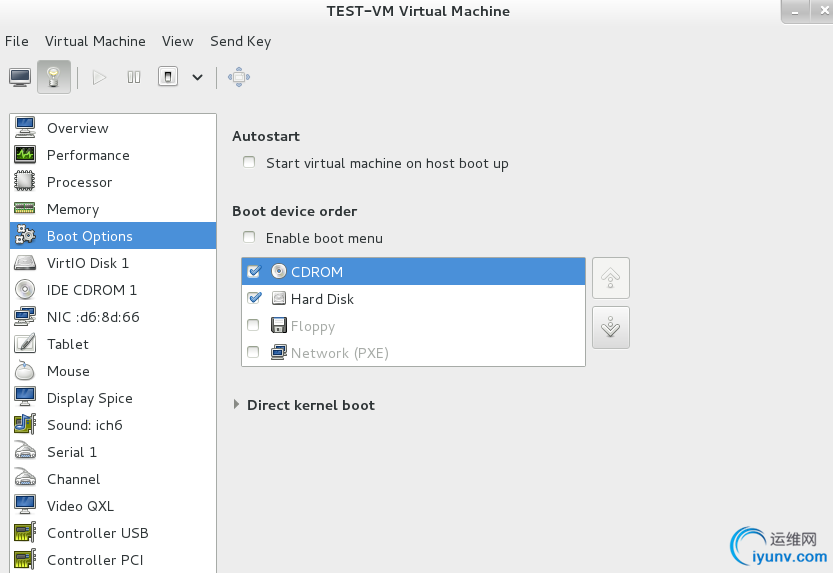Click the graphical console monitor icon
This screenshot has height=573, width=833.
(20, 77)
